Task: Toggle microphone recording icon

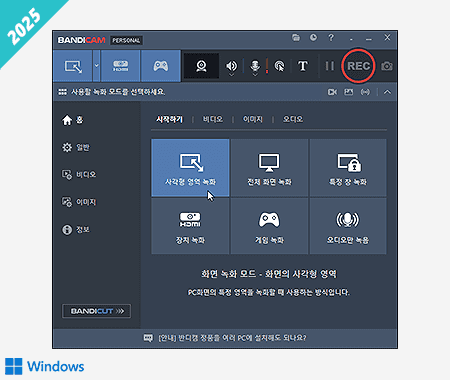Action: tap(255, 66)
